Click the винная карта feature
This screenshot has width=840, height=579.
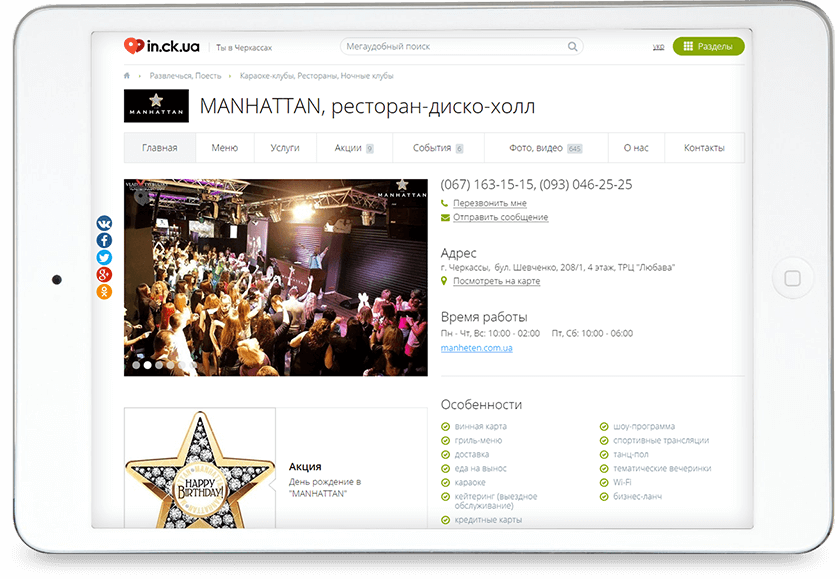pos(480,426)
